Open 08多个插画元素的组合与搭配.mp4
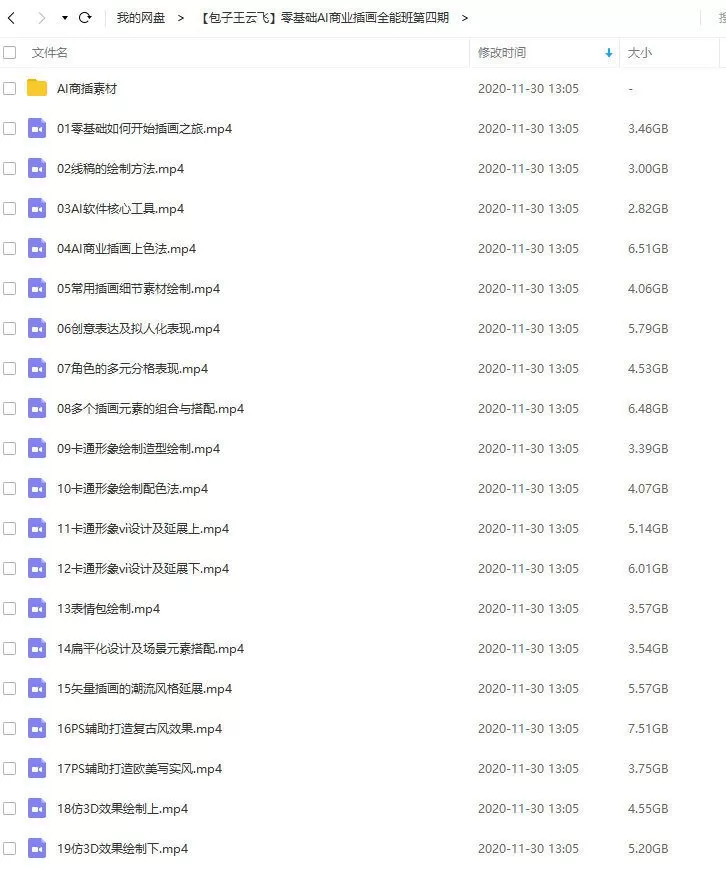726x876 pixels. pyautogui.click(x=150, y=409)
